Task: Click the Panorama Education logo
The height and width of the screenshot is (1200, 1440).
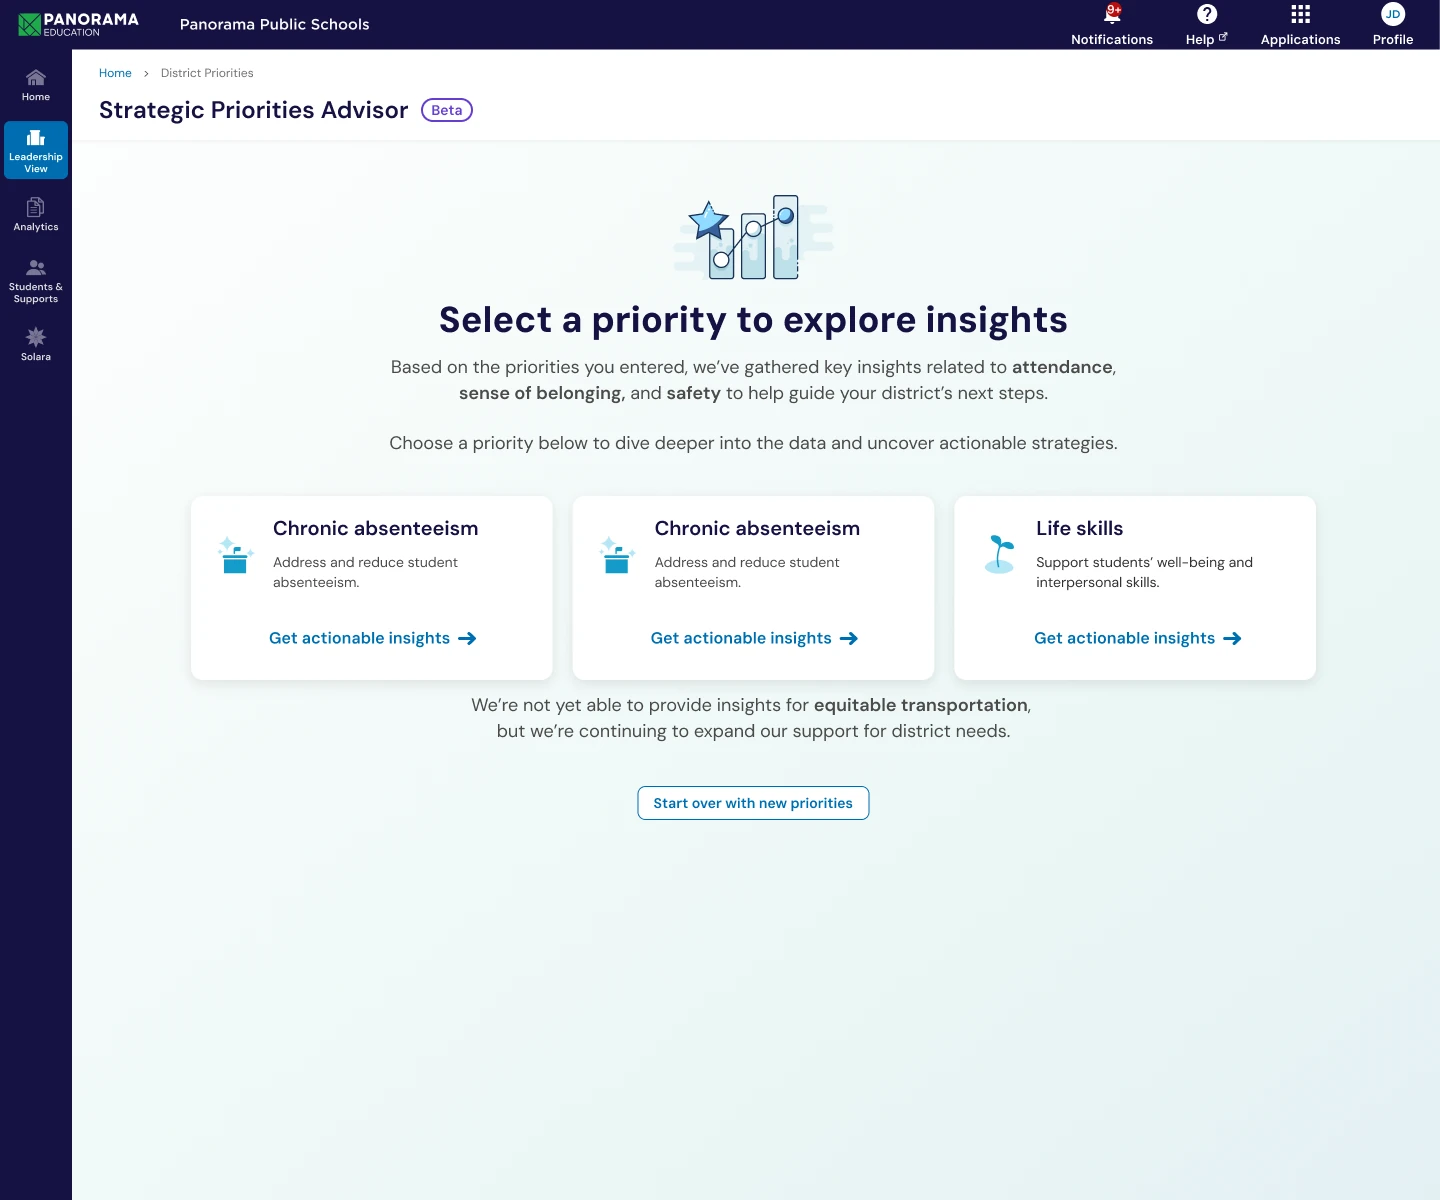Action: 78,24
